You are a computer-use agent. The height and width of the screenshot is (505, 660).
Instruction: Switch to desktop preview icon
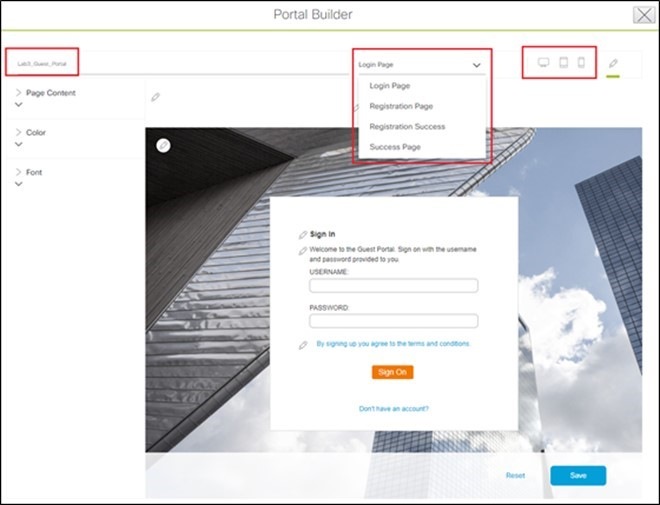(x=543, y=63)
